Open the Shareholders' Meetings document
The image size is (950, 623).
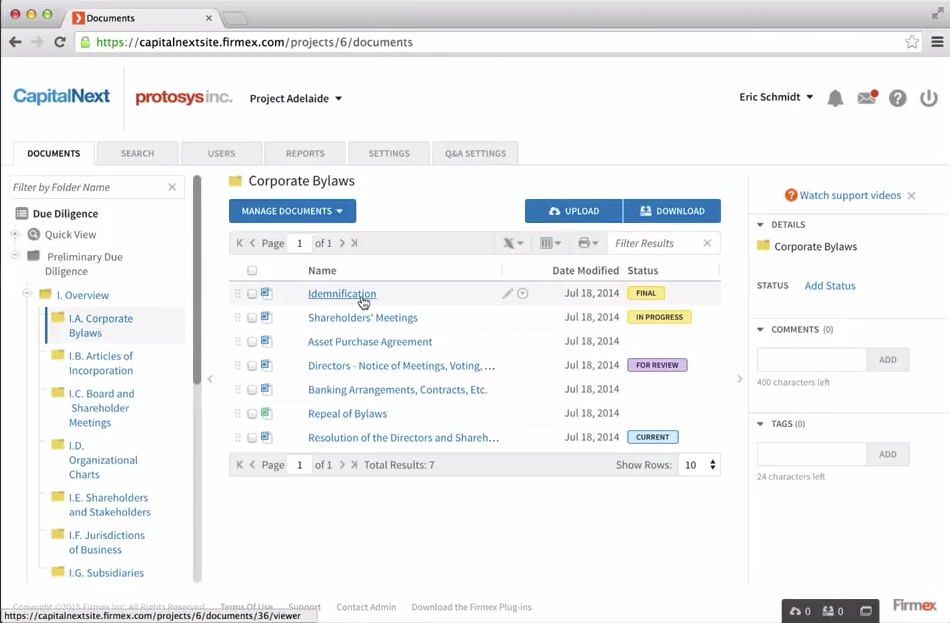point(362,318)
